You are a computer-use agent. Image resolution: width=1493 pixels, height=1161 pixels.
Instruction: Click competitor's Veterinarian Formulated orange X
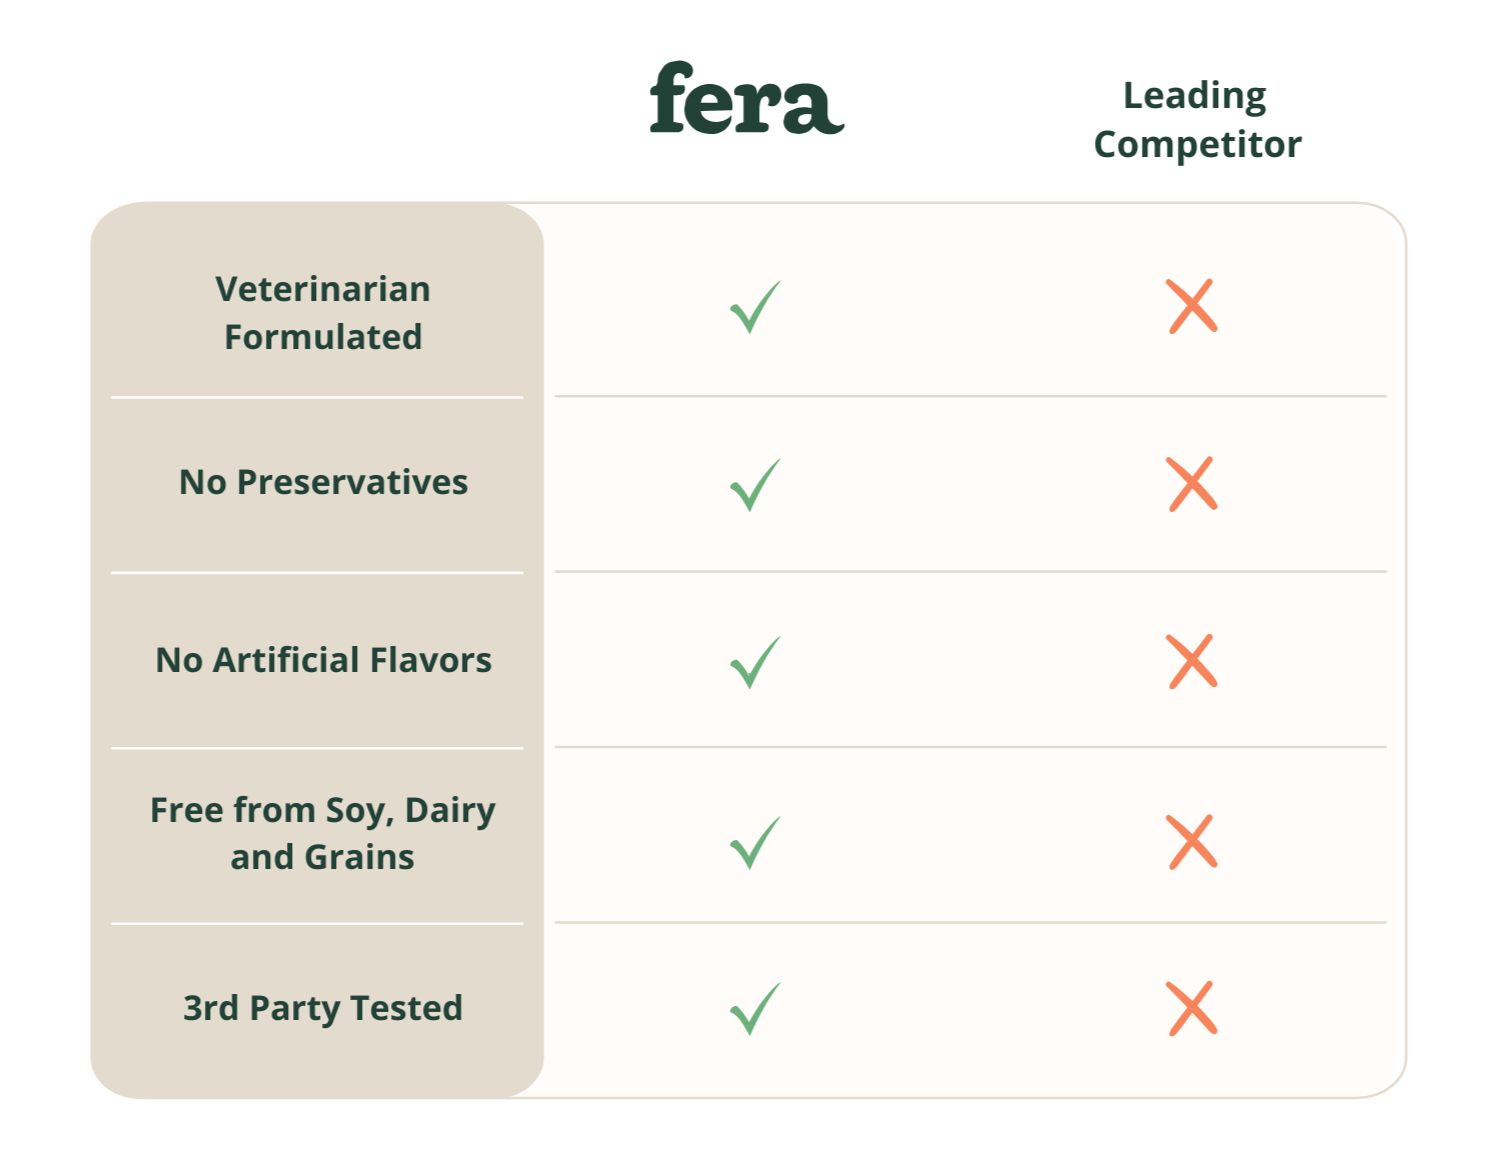pos(1192,306)
